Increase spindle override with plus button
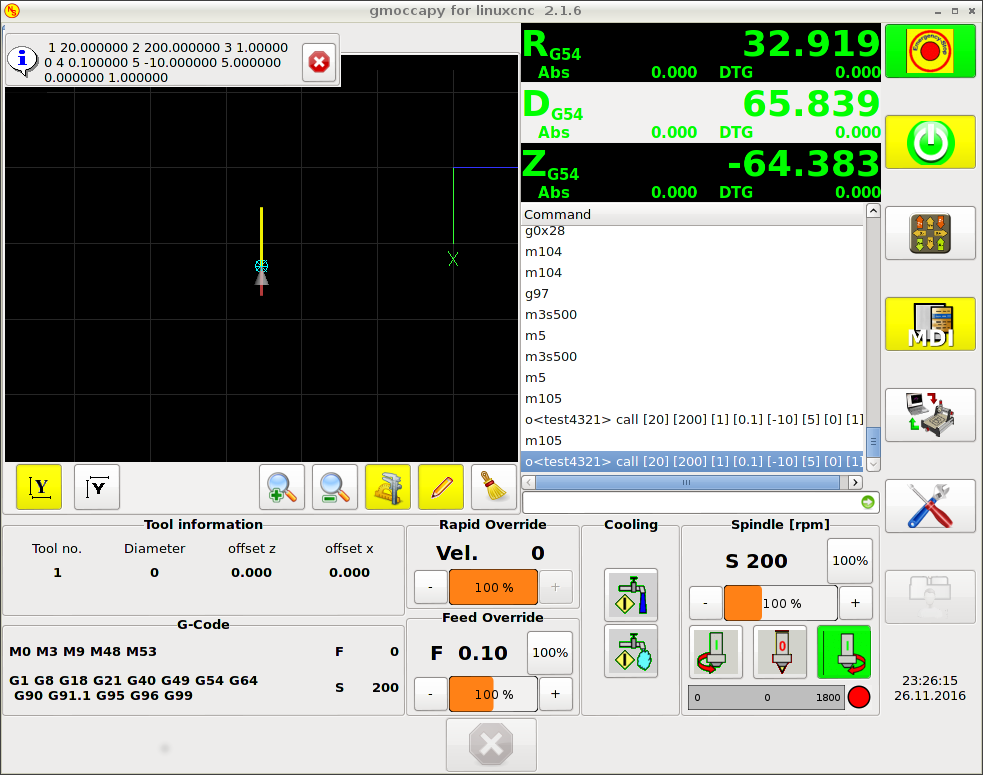 pos(855,603)
